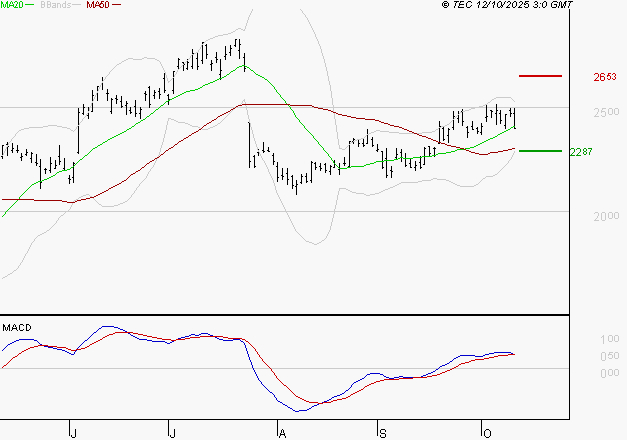Select the A month marker on the time axis
Image resolution: width=627 pixels, height=440 pixels.
[x=281, y=433]
